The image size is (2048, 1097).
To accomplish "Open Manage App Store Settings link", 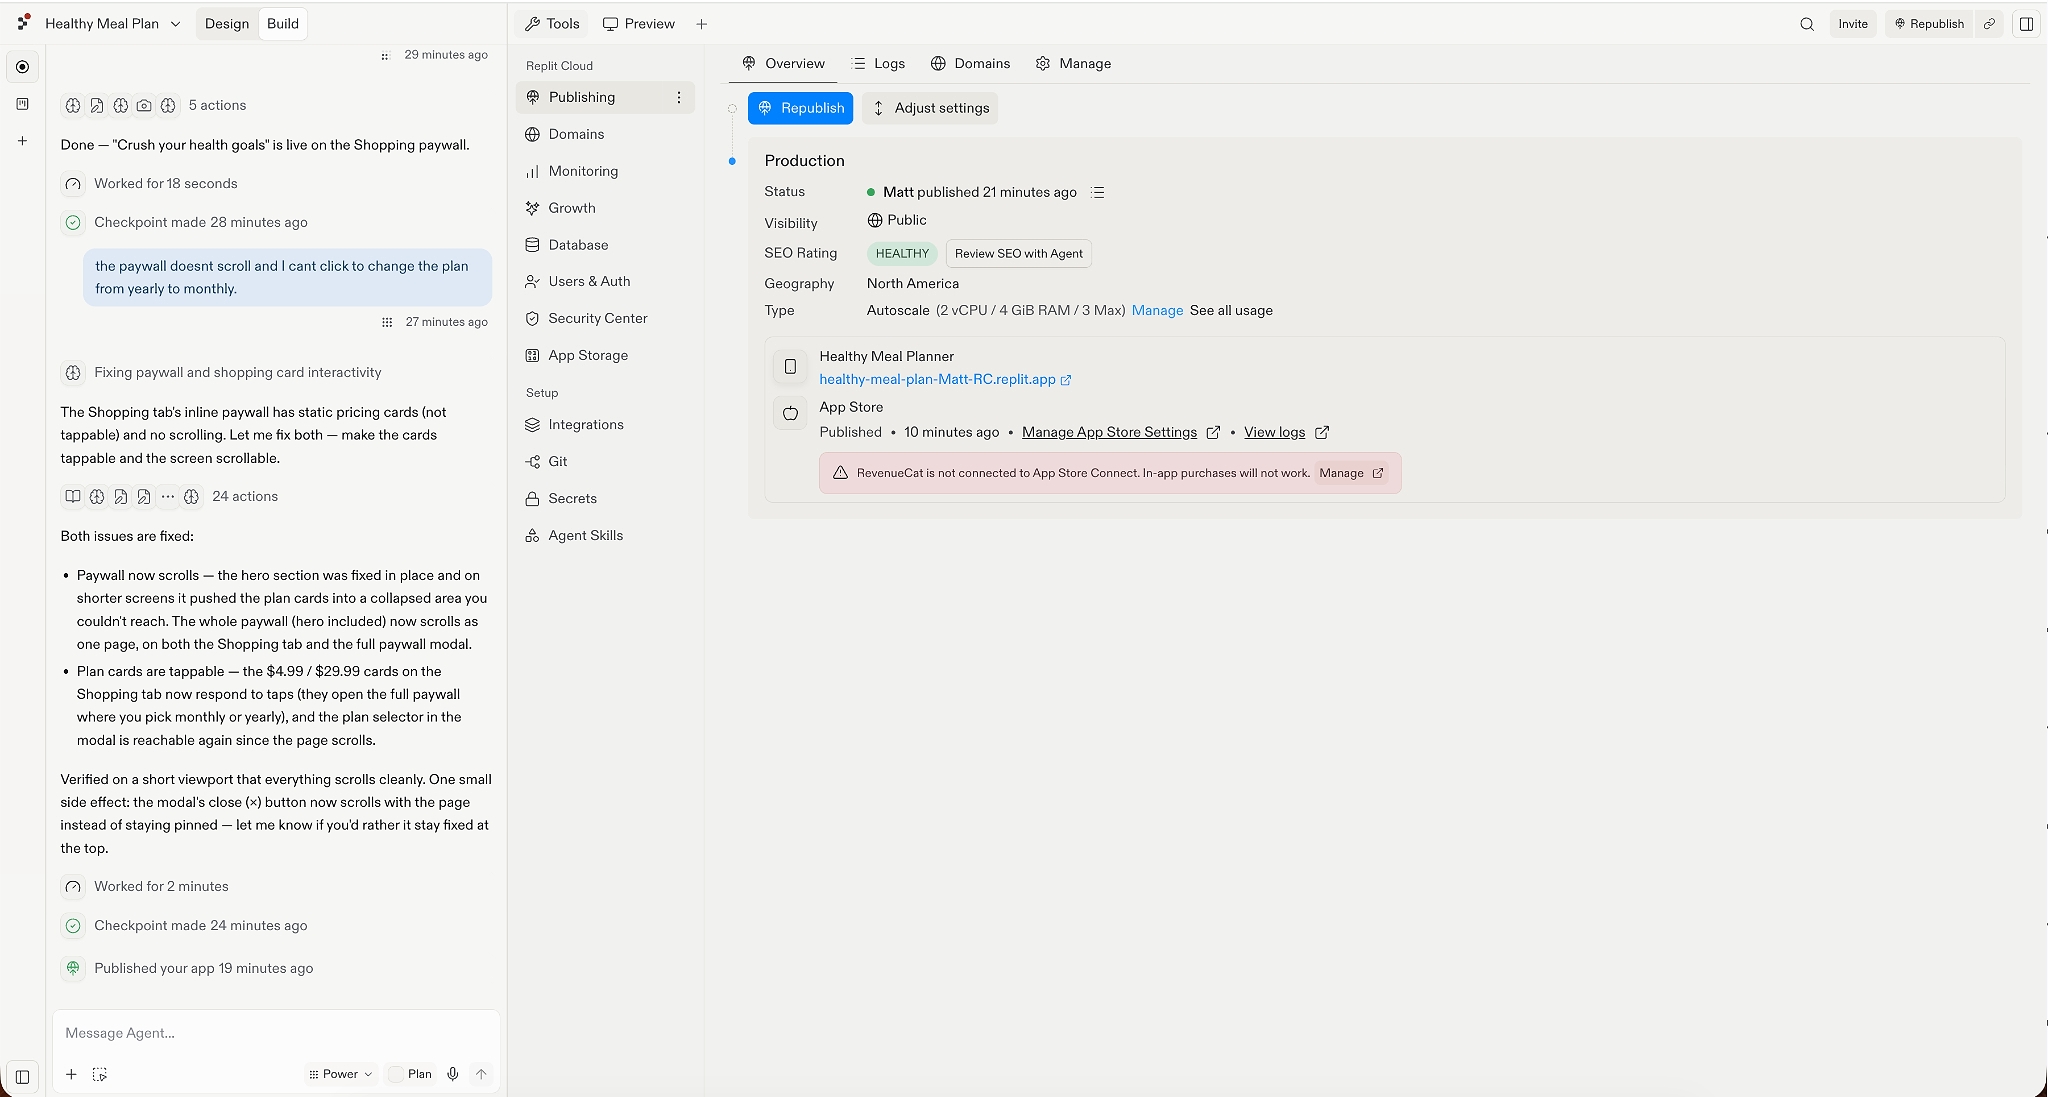I will point(1120,433).
